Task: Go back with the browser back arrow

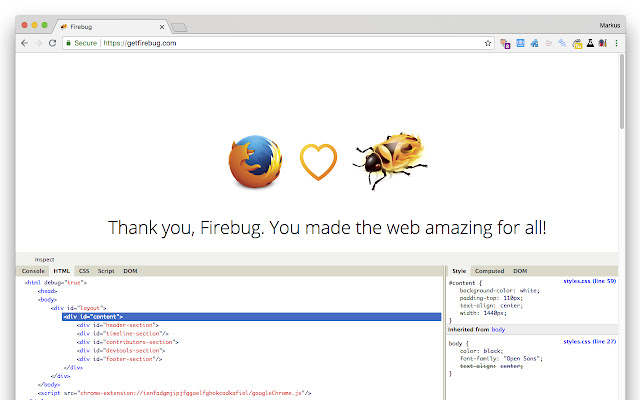Action: tap(24, 43)
